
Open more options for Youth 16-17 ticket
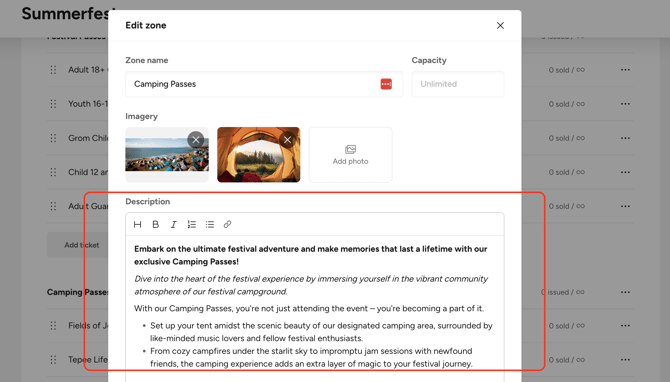click(x=625, y=104)
